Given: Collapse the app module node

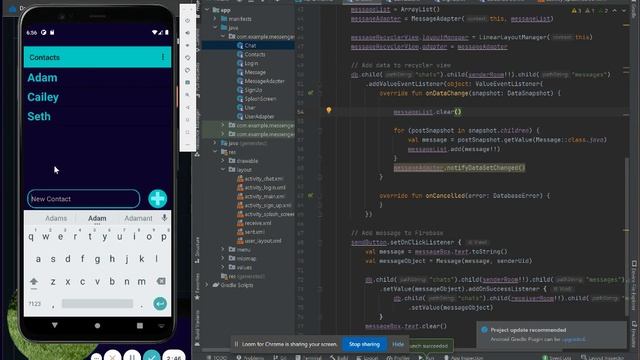Looking at the screenshot, I should tap(207, 10).
